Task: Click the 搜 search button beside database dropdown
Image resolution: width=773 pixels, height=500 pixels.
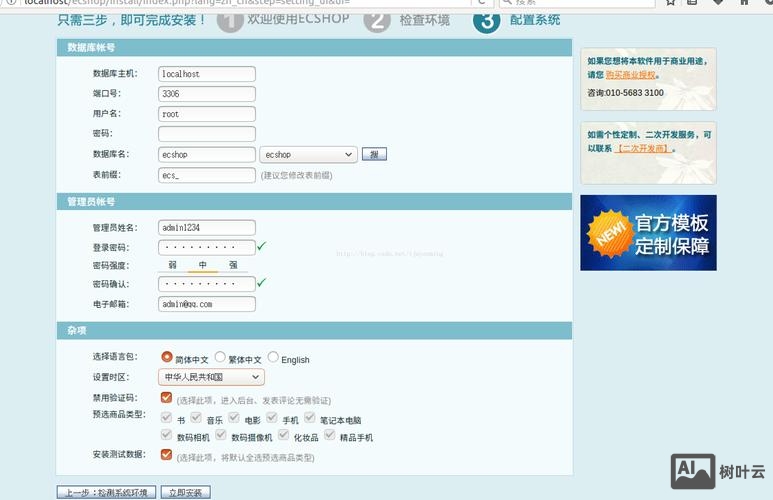Action: coord(374,154)
